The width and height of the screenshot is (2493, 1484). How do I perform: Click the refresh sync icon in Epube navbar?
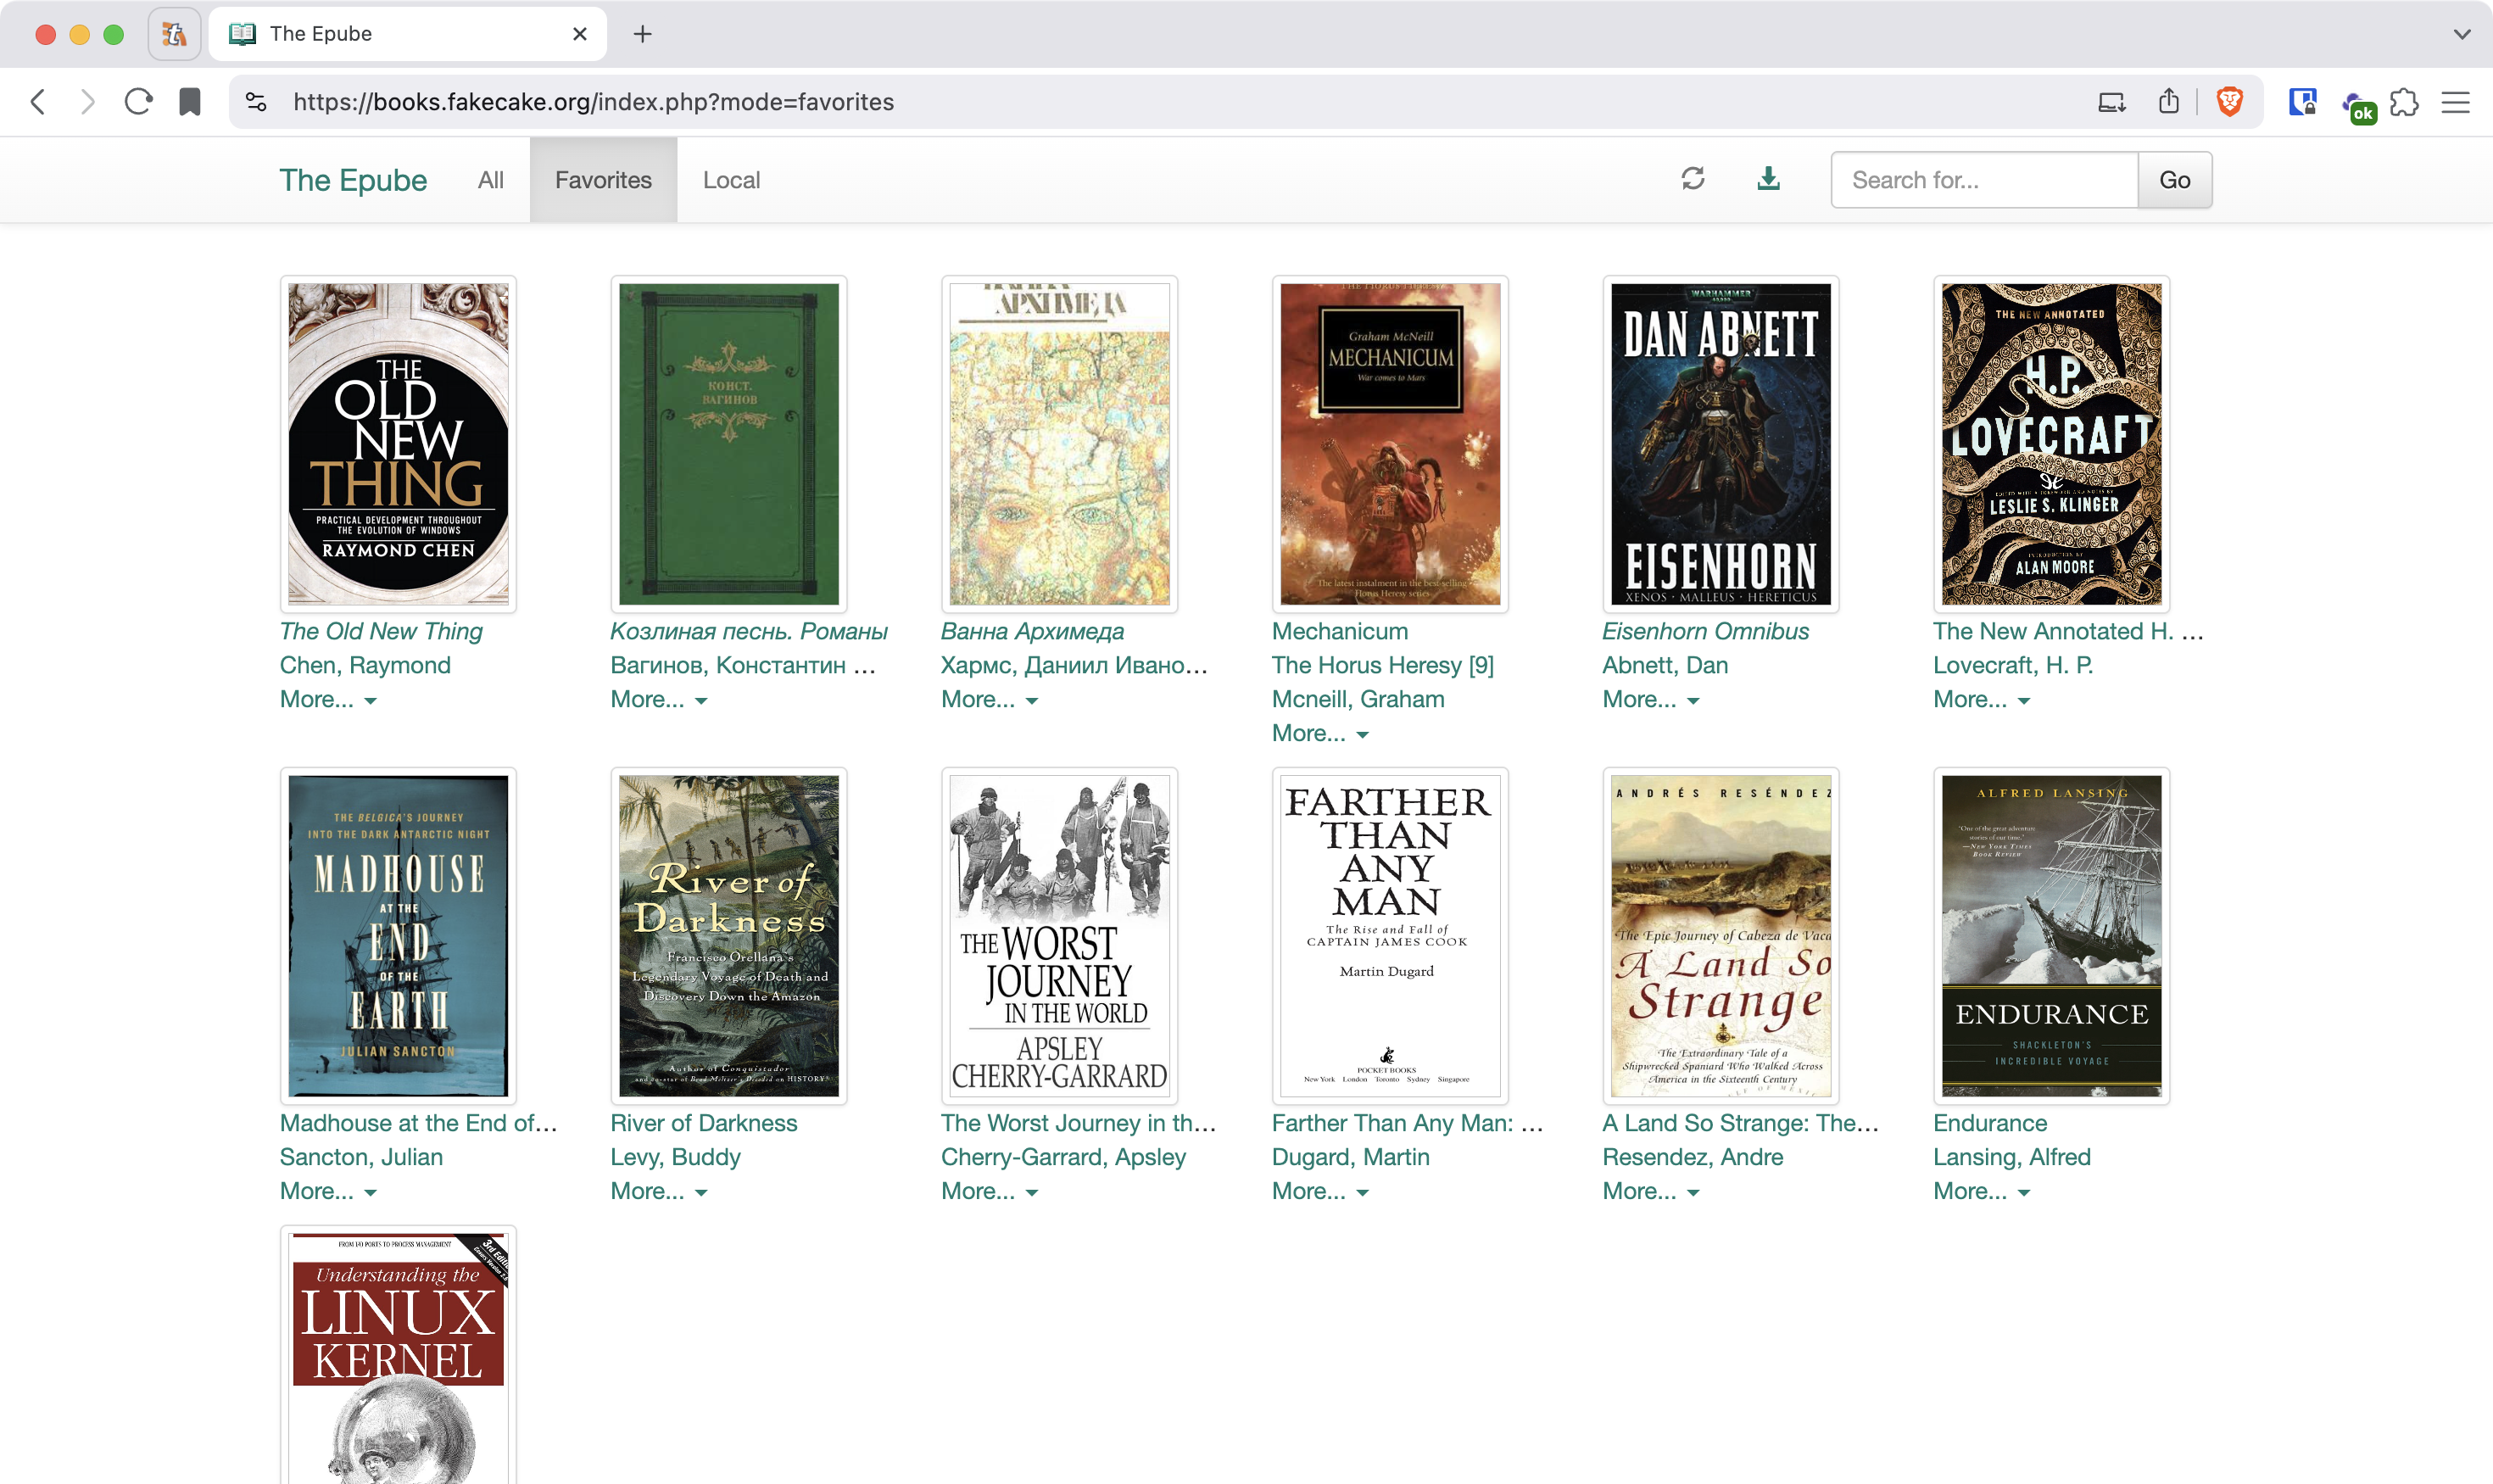click(1692, 179)
